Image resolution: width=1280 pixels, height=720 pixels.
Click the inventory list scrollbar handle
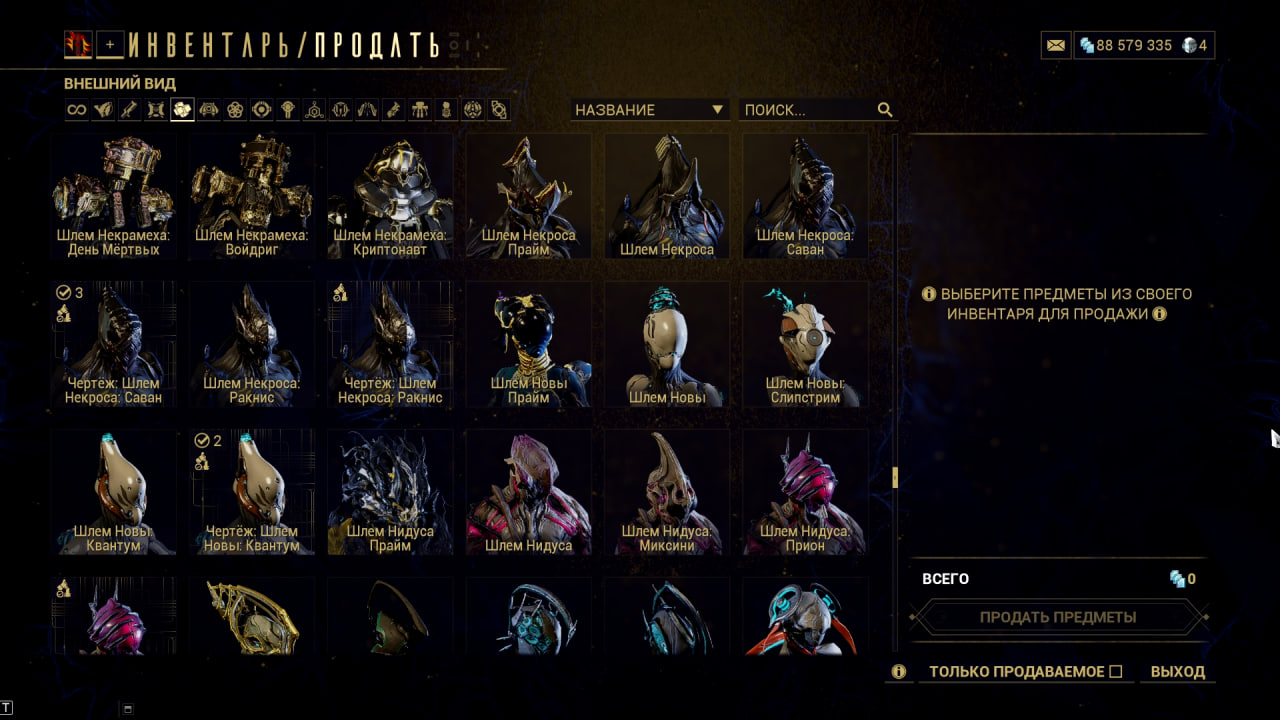(x=895, y=478)
